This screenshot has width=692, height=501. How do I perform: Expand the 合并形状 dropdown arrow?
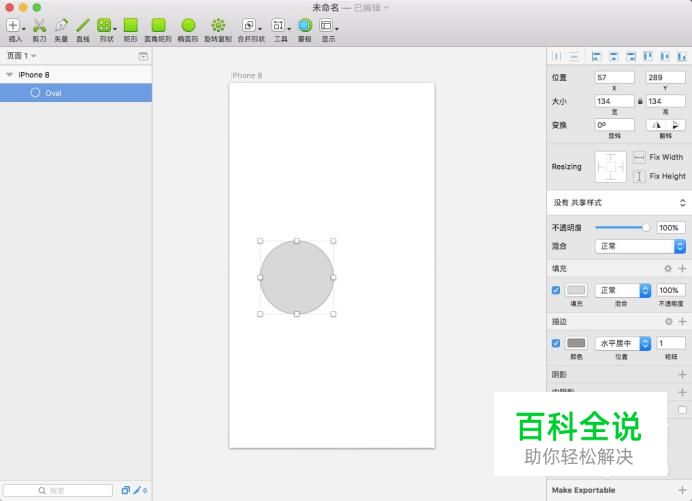point(260,29)
